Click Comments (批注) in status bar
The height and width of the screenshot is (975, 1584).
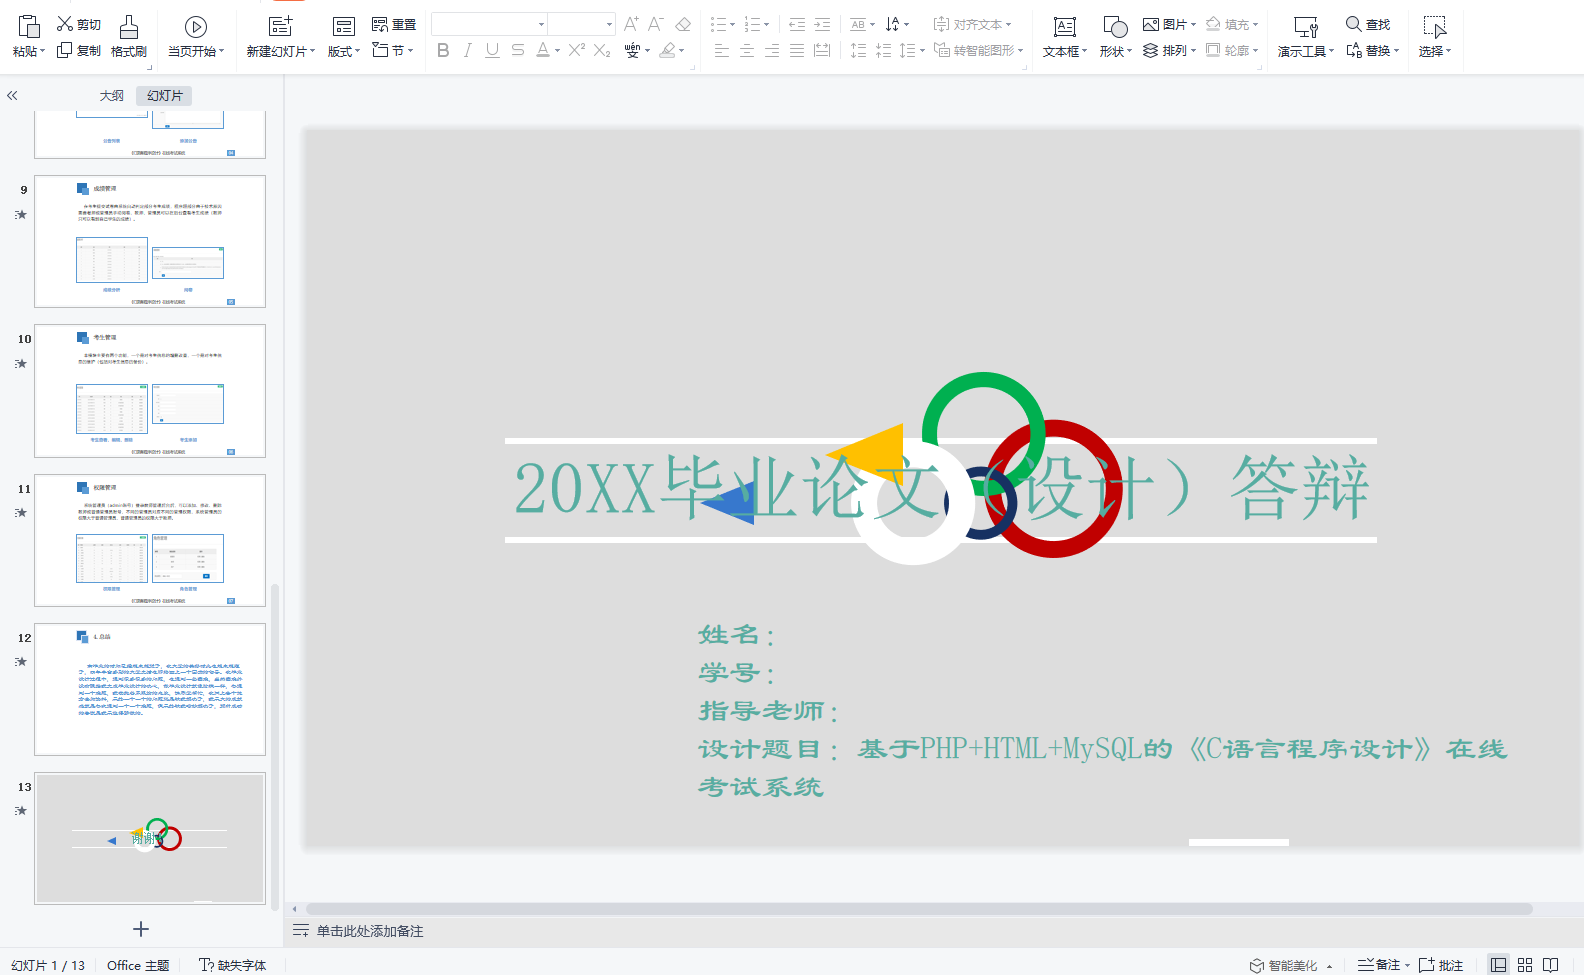[x=1440, y=965]
